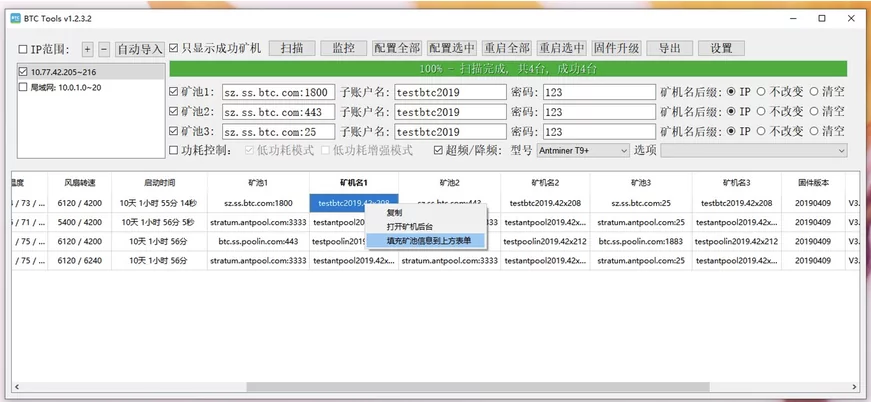Select cell testpoolin2019.42x212 under 矿机名3
Viewport: 871px width, 402px height.
click(737, 242)
